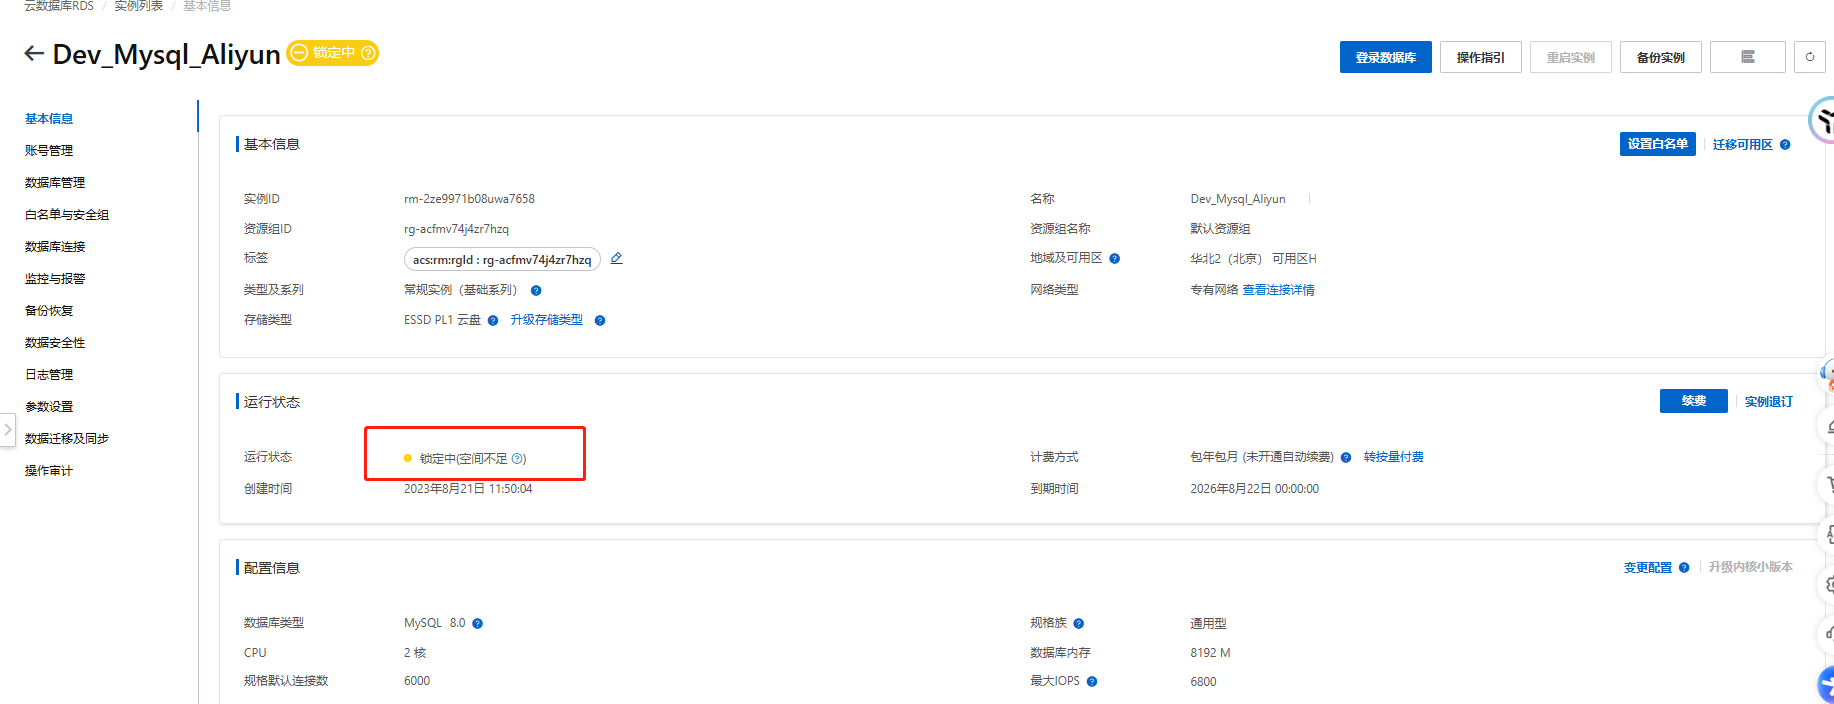
Task: Go to 监控与报警 in the sidebar
Action: tap(55, 279)
